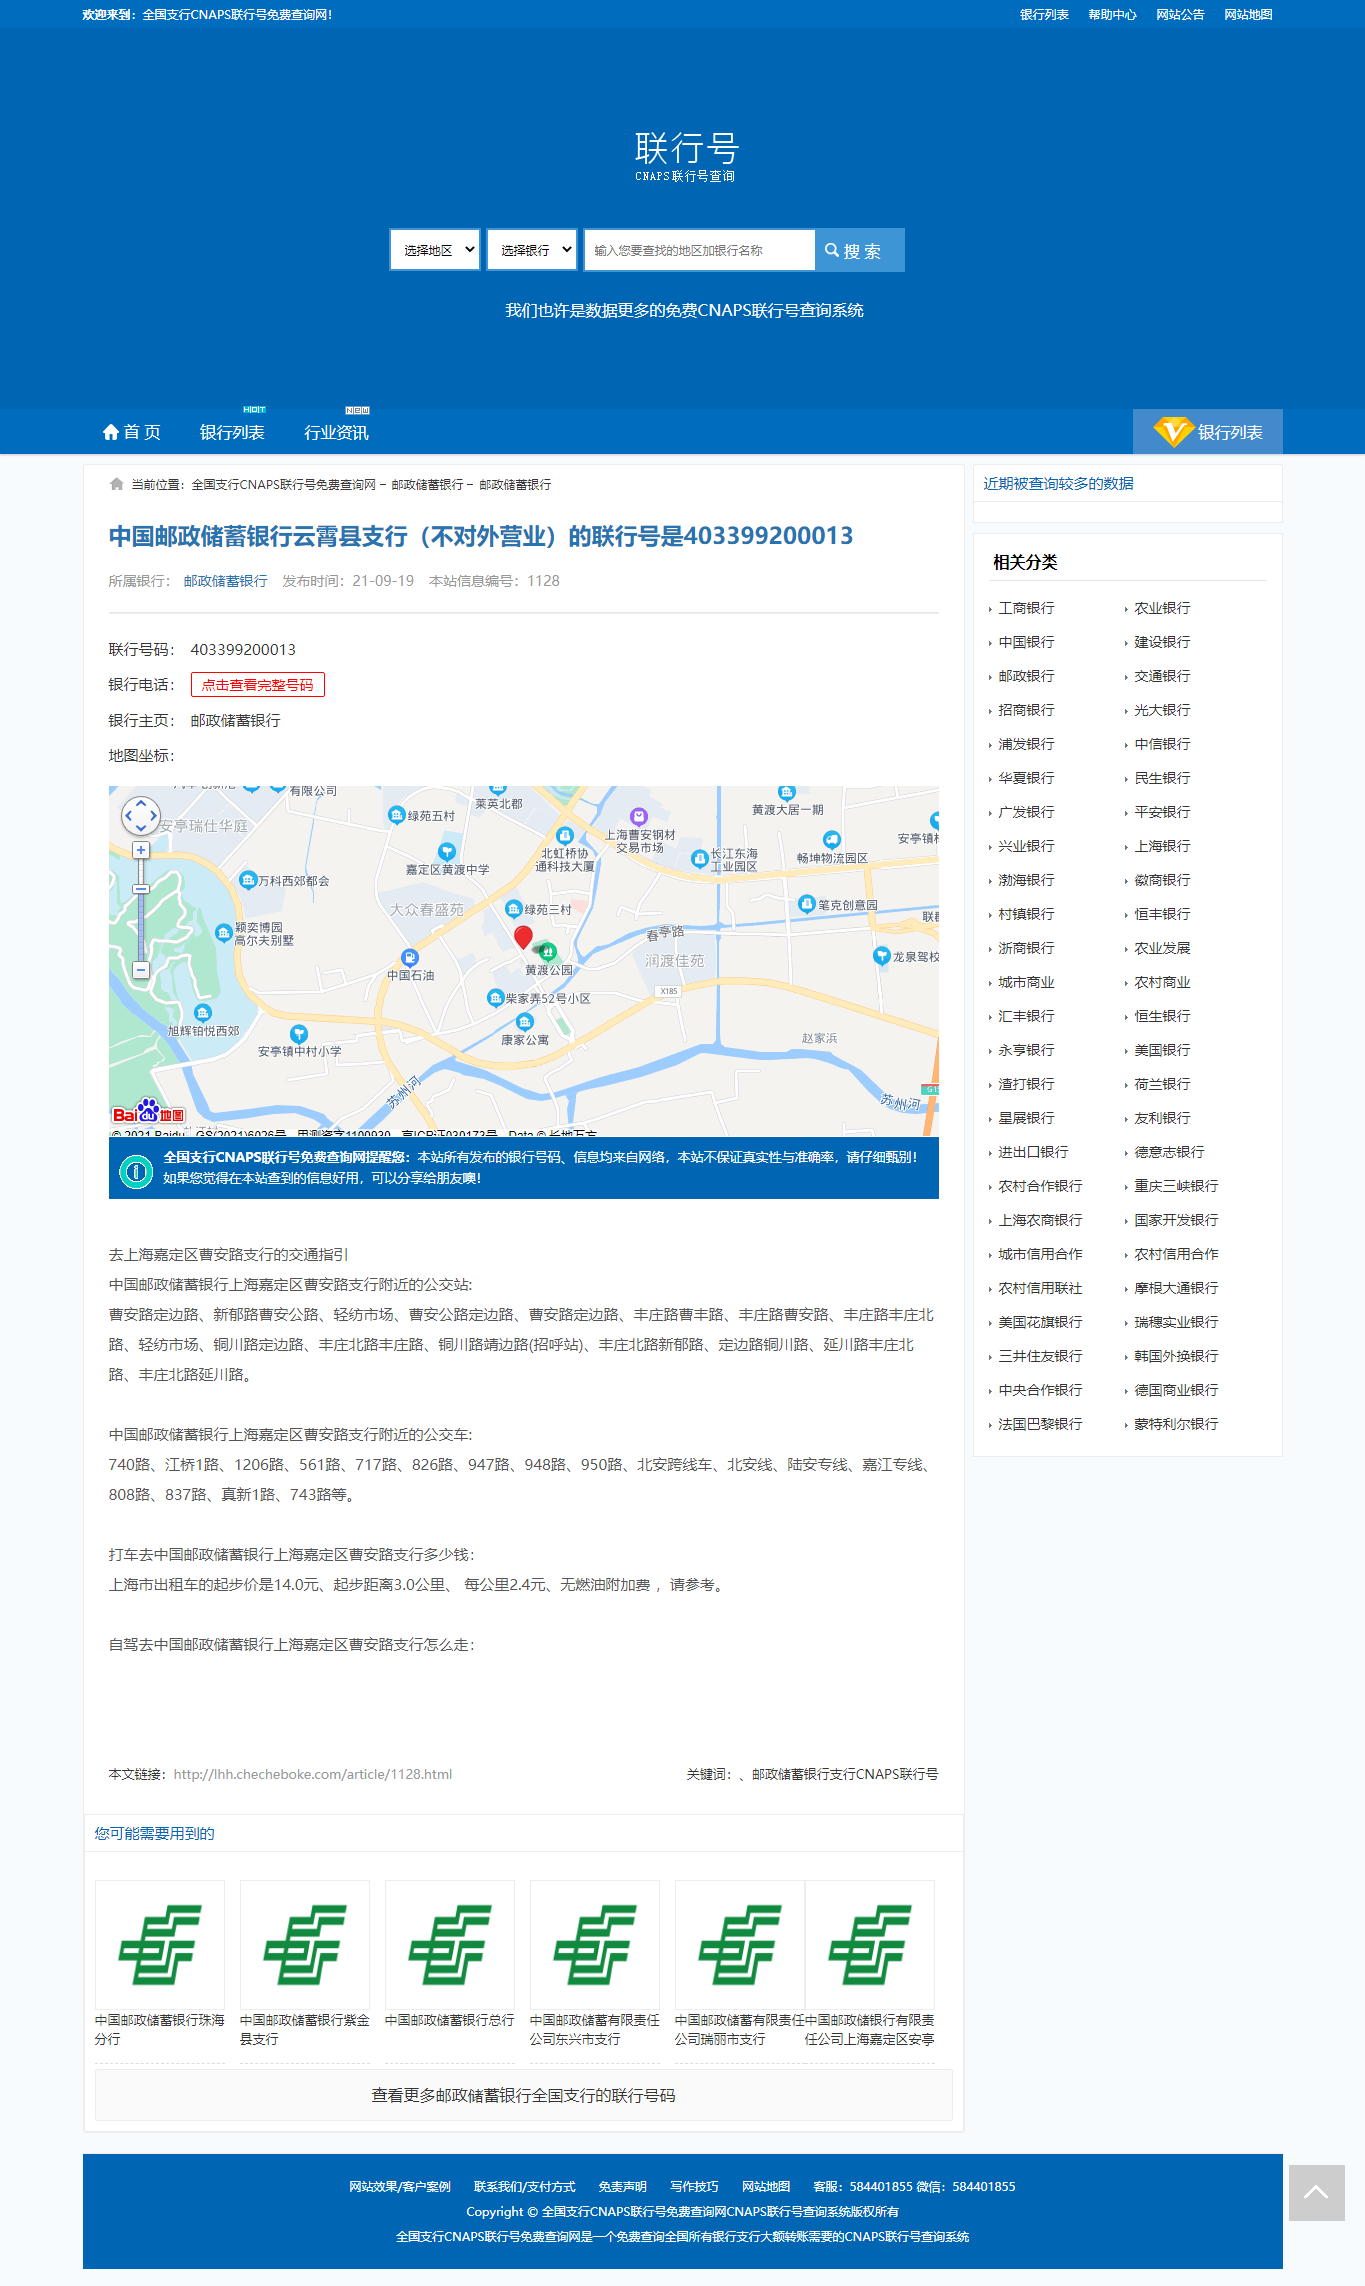Click the 绿苑五村 map marker
The width and height of the screenshot is (1365, 2286).
396,815
